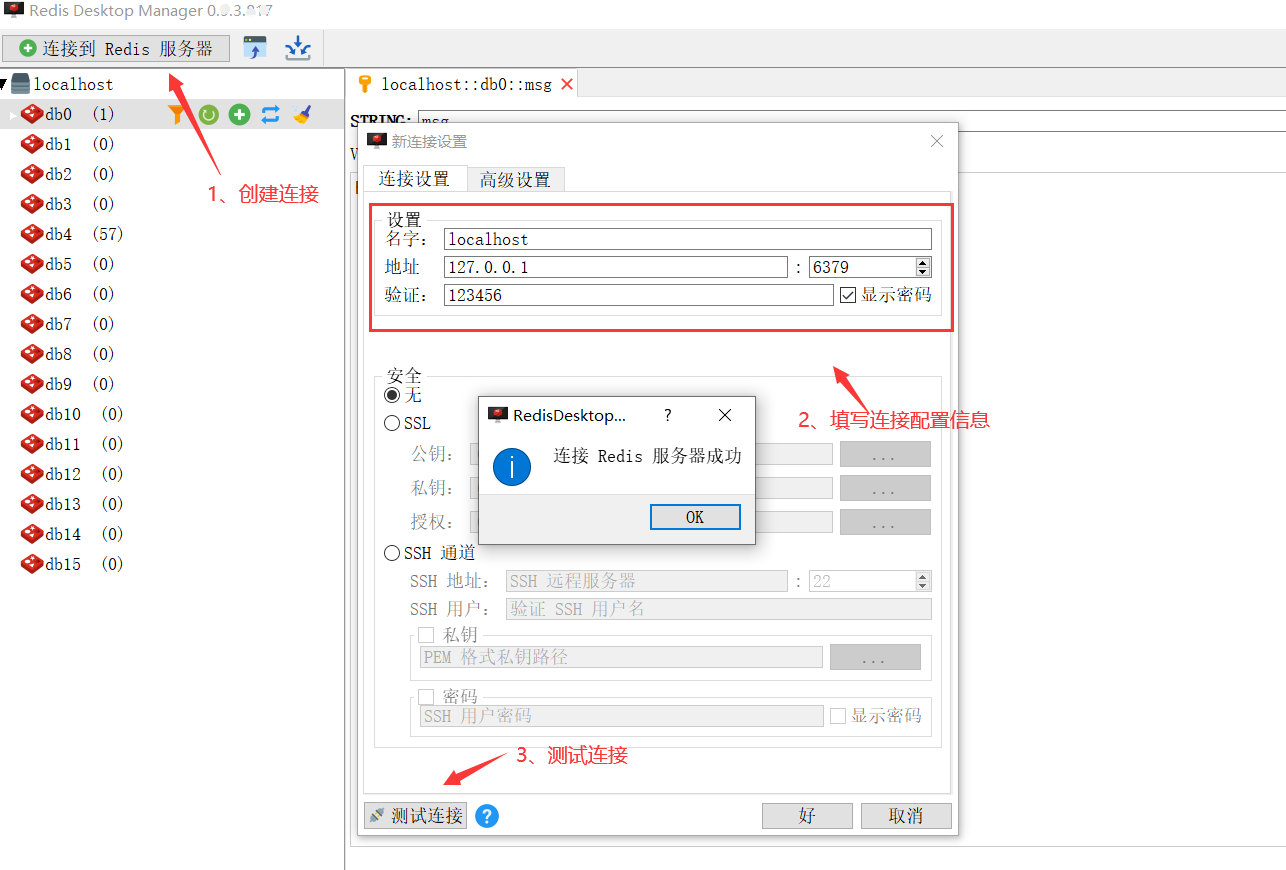Reload db0 with the green refresh icon

coord(208,115)
